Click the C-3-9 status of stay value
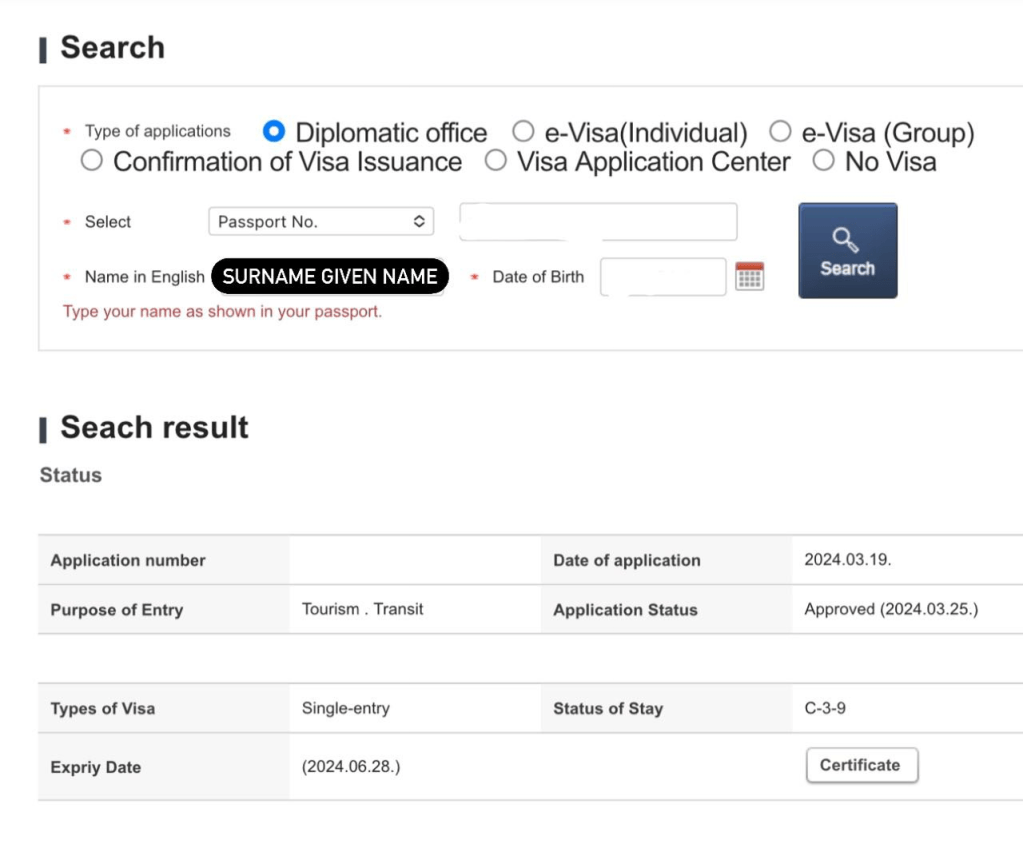Screen dimensions: 1023x848 click(x=825, y=709)
